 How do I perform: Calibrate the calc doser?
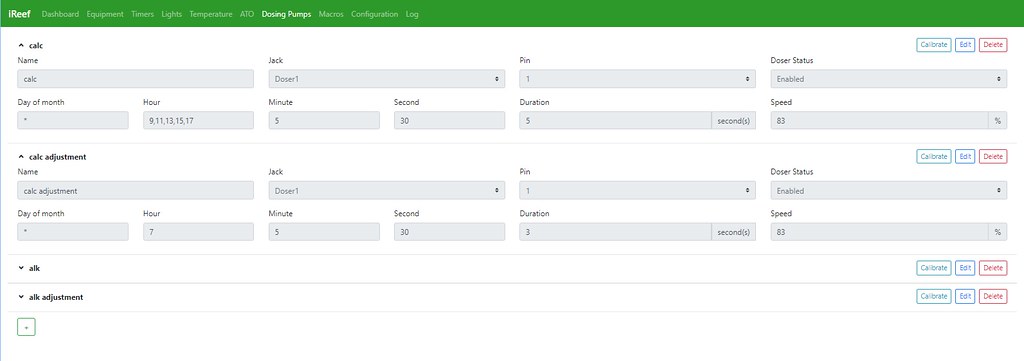tap(933, 45)
